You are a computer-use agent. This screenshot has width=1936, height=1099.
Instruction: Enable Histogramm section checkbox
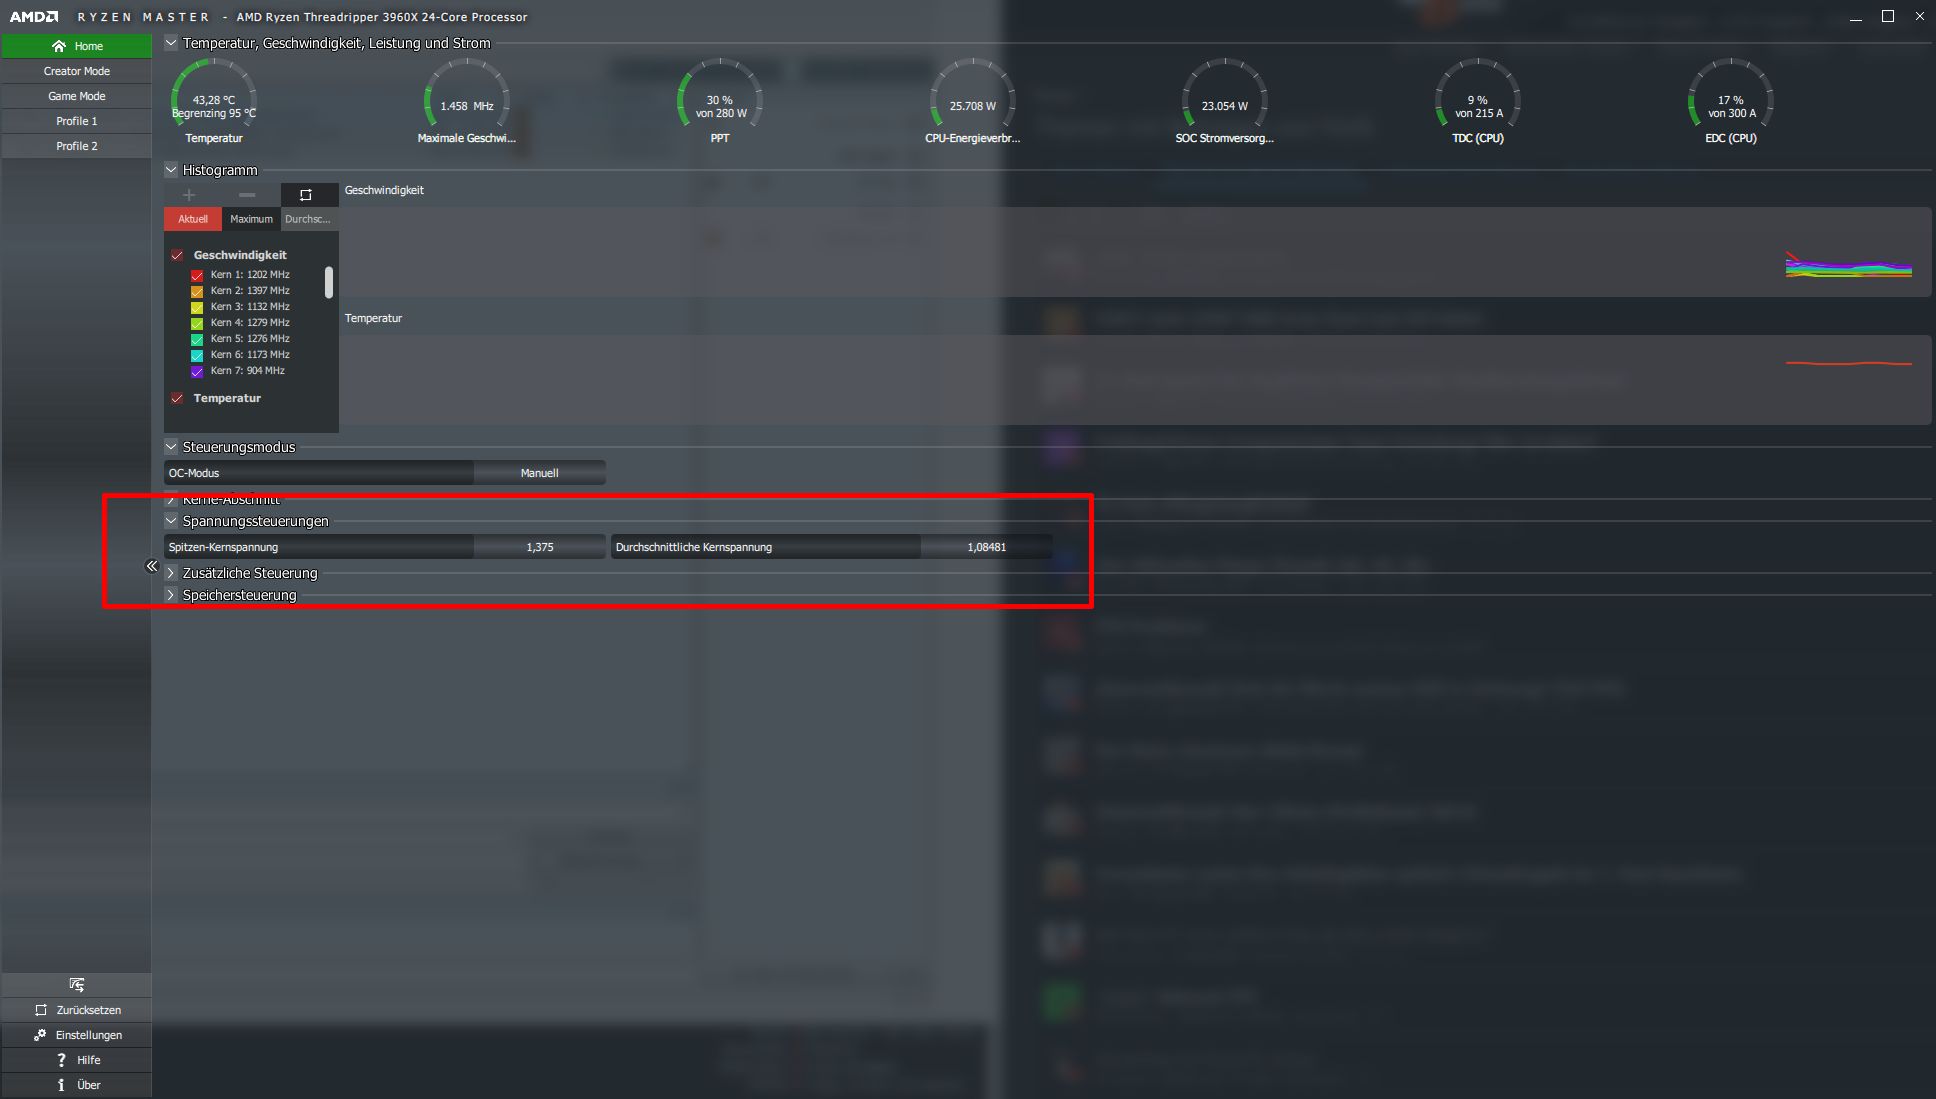[x=170, y=169]
